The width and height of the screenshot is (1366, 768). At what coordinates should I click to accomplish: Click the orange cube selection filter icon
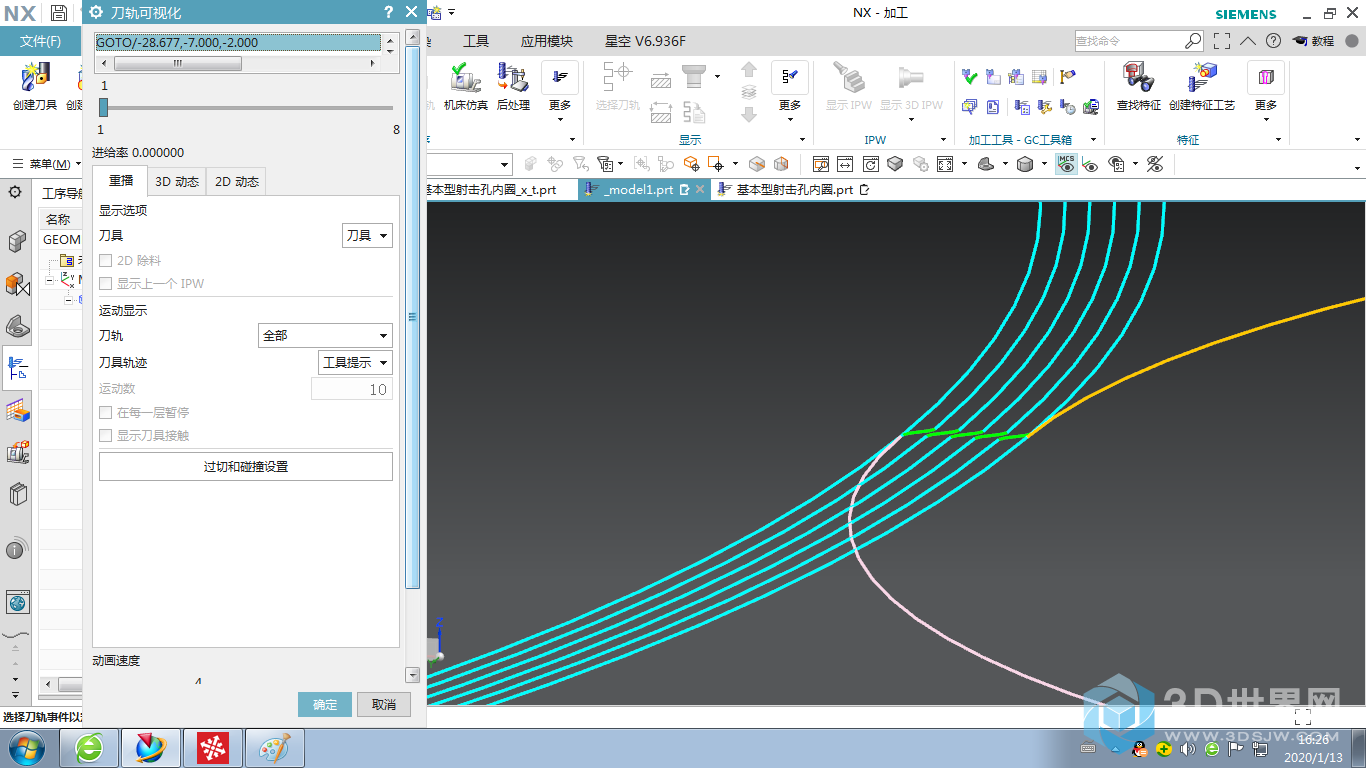691,164
